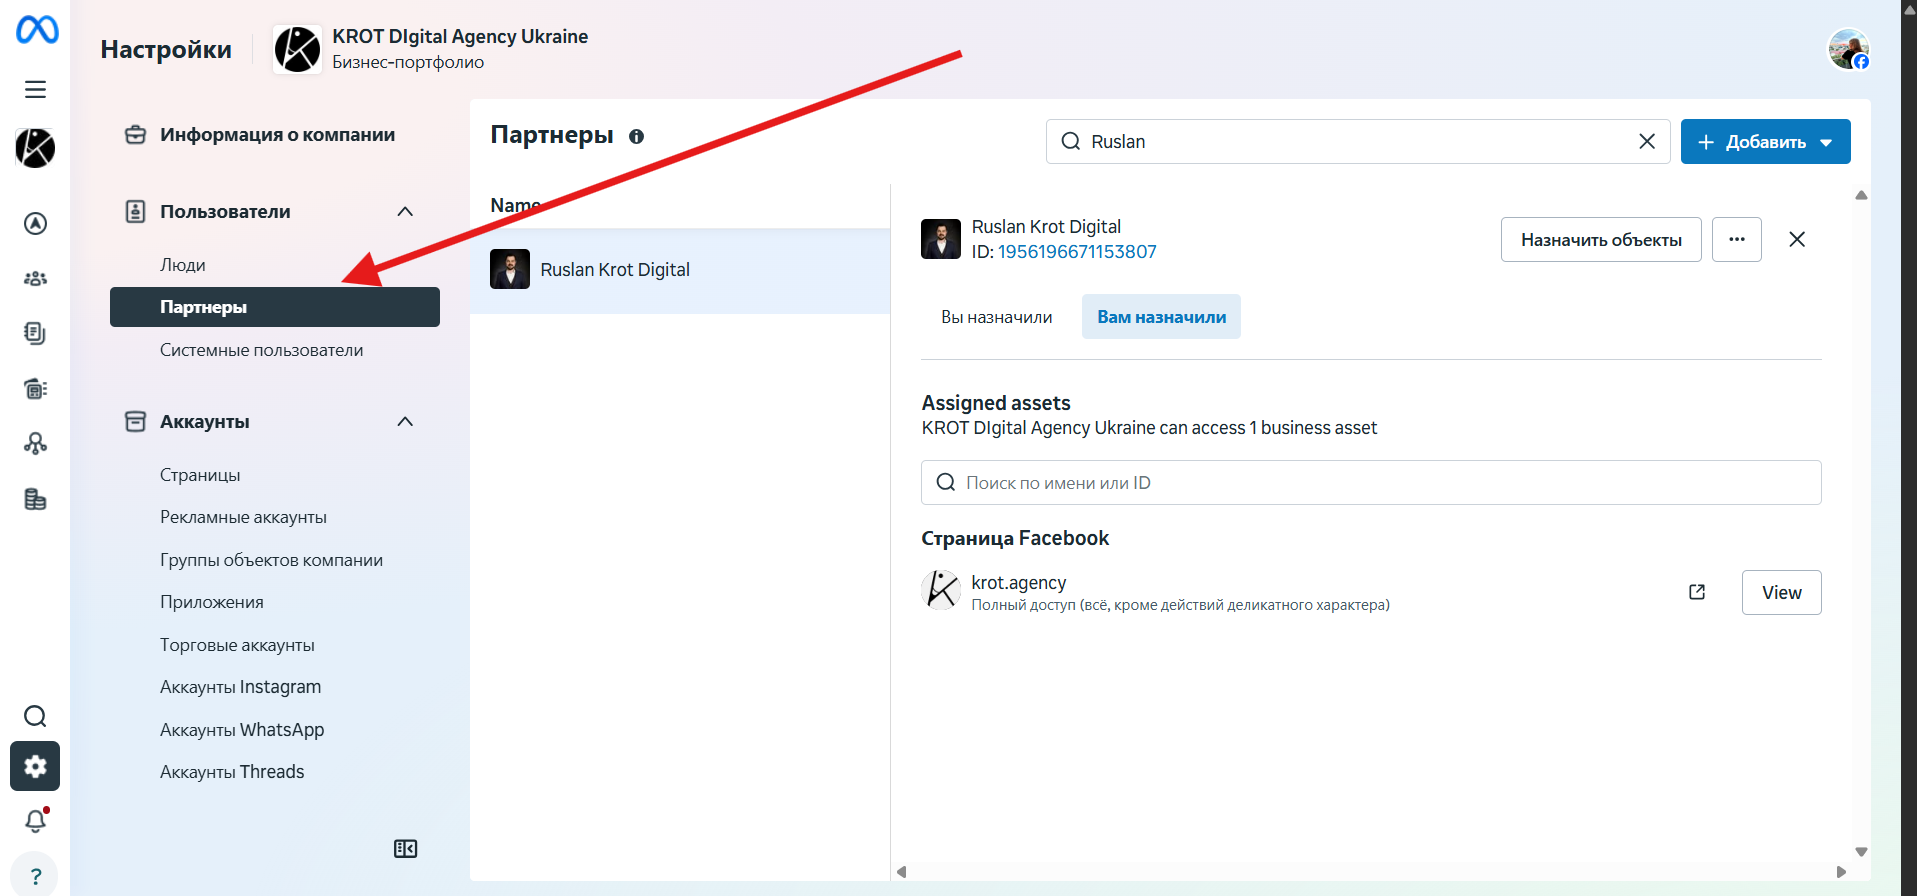
Task: Open the hamburger menu in left rail
Action: (35, 89)
